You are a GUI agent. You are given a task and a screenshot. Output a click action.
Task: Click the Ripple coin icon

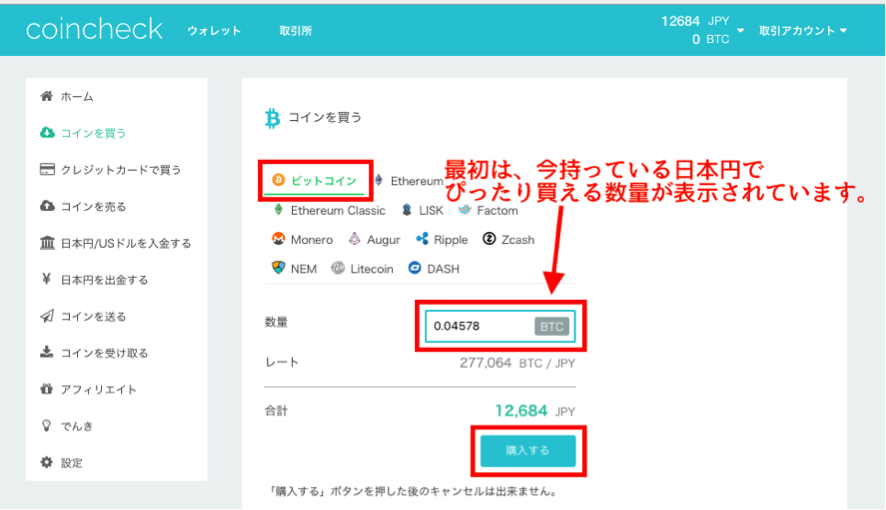click(x=422, y=239)
